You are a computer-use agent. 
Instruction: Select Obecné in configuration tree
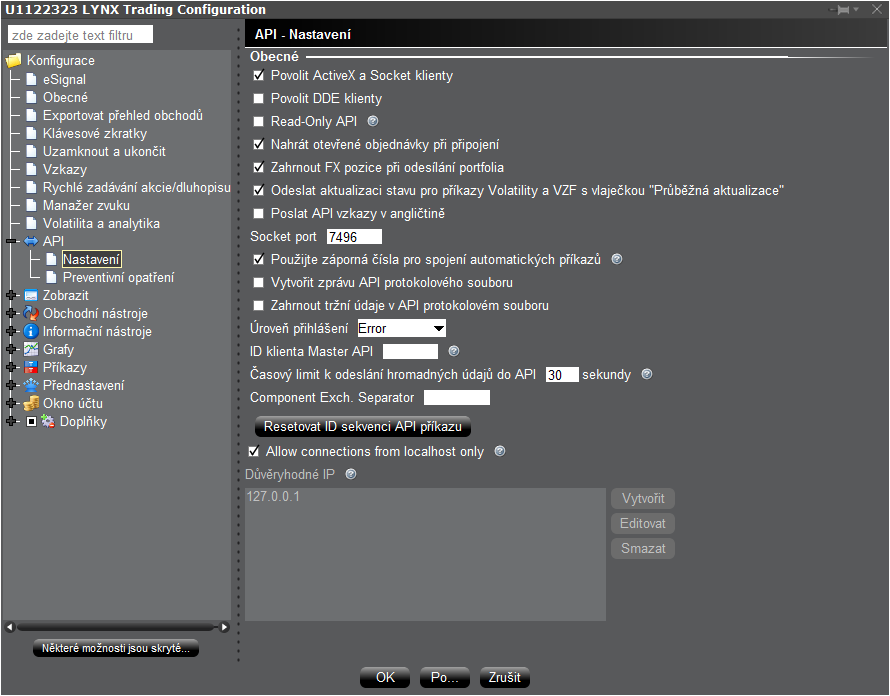point(65,98)
